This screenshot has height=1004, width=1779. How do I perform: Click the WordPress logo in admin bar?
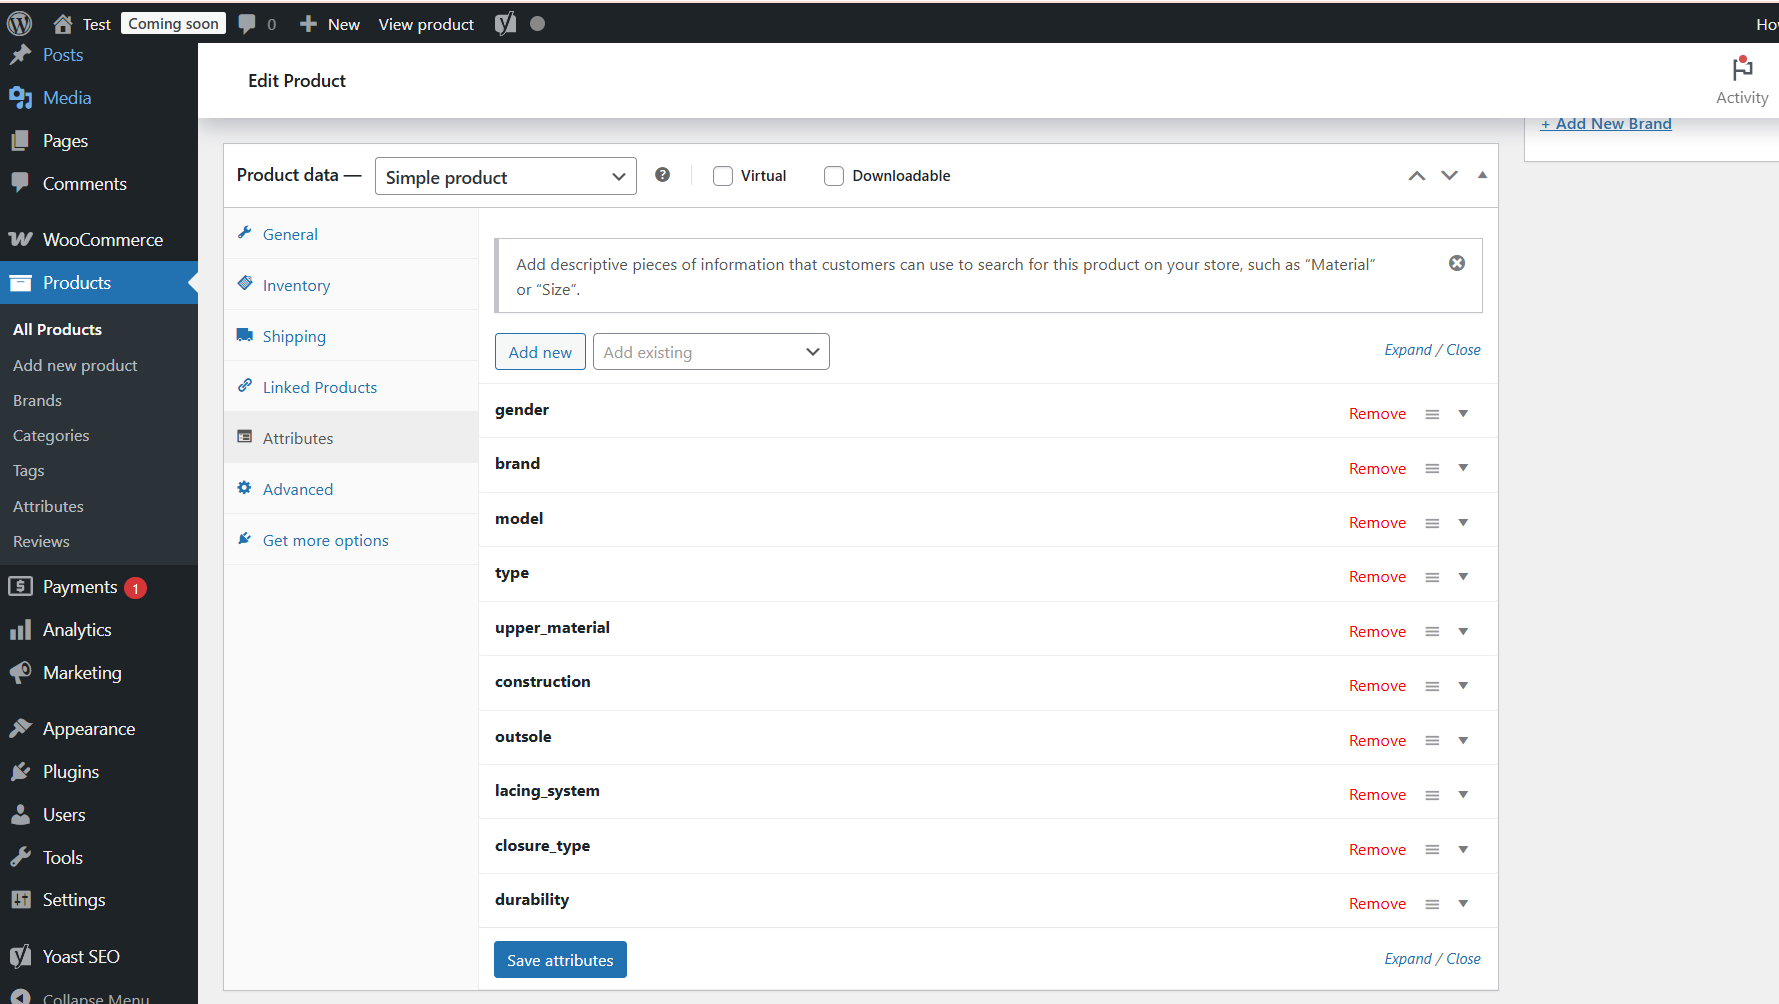(x=19, y=22)
